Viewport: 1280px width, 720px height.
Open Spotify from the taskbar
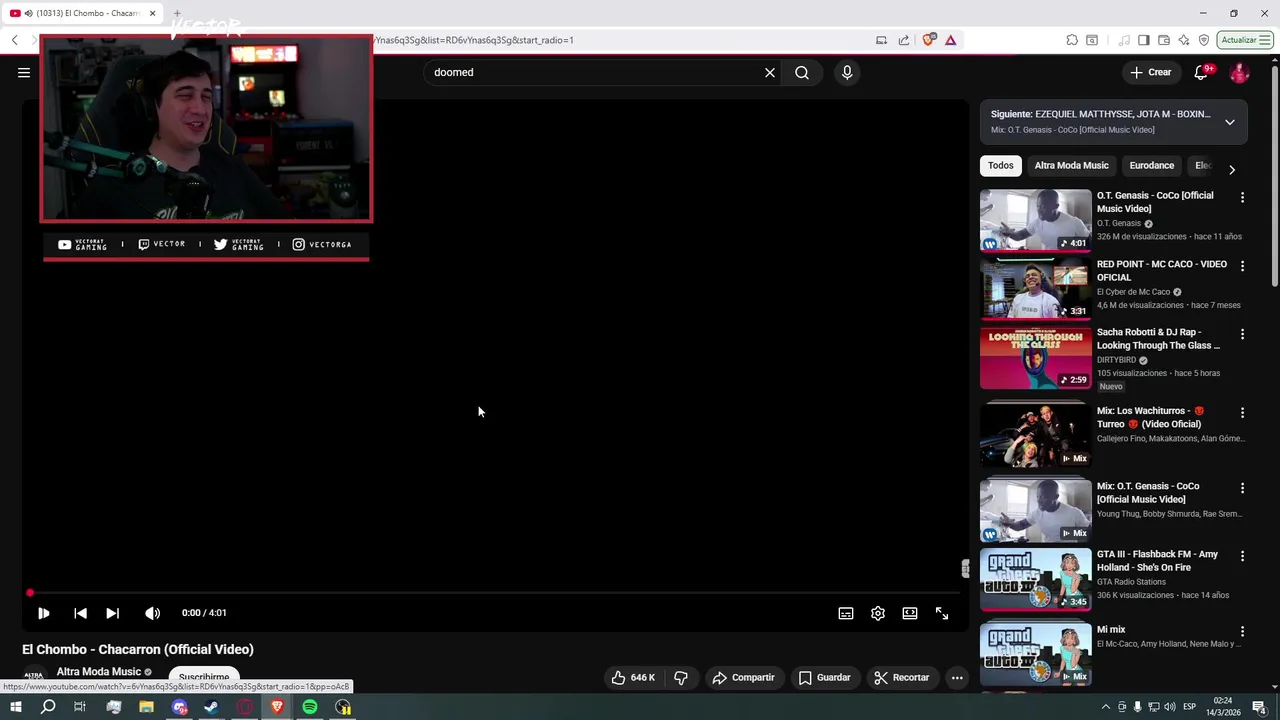pos(310,707)
